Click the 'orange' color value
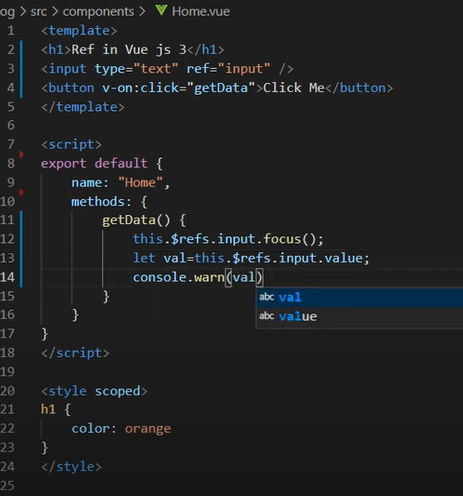 (148, 429)
